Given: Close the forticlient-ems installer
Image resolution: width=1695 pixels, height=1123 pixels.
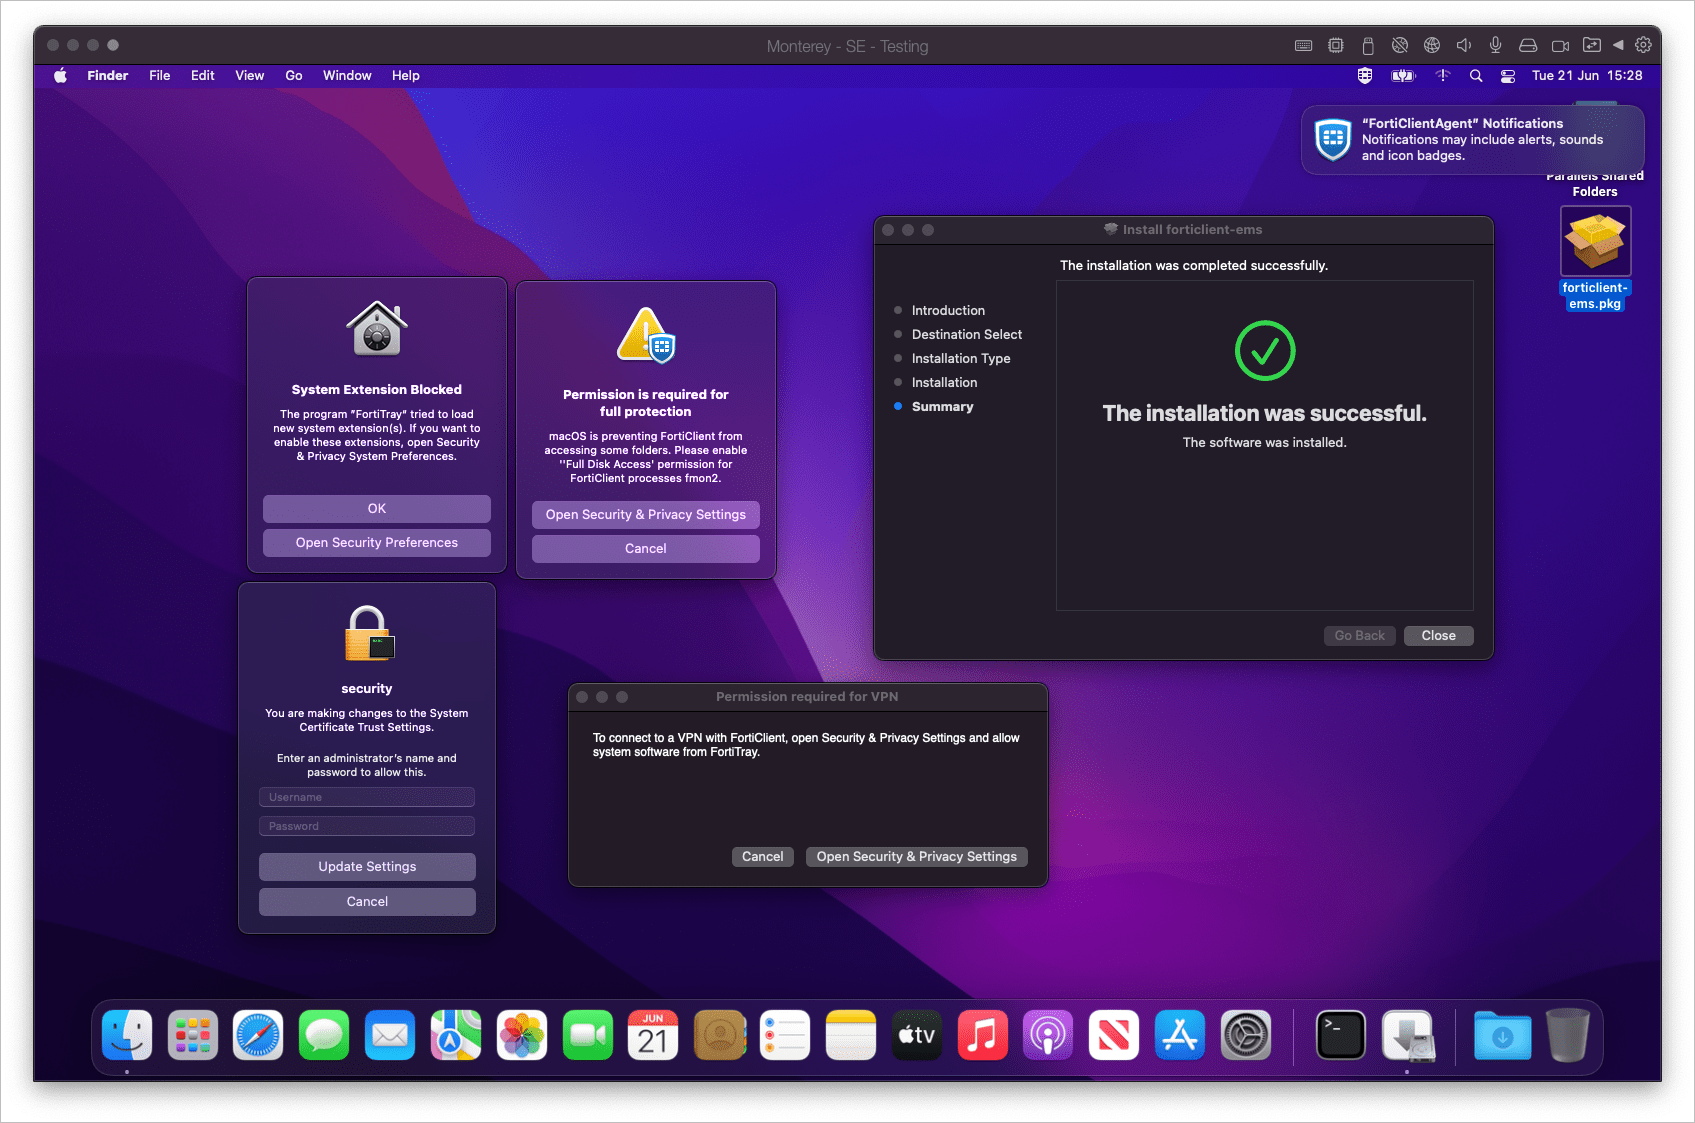Looking at the screenshot, I should (1439, 635).
